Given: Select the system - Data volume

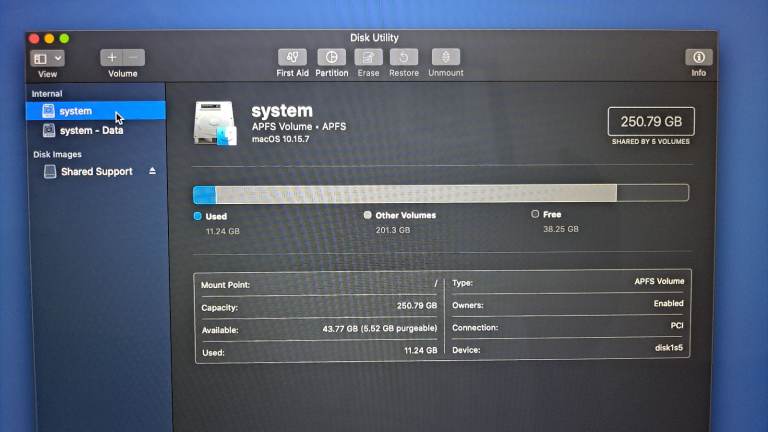Looking at the screenshot, I should point(91,131).
